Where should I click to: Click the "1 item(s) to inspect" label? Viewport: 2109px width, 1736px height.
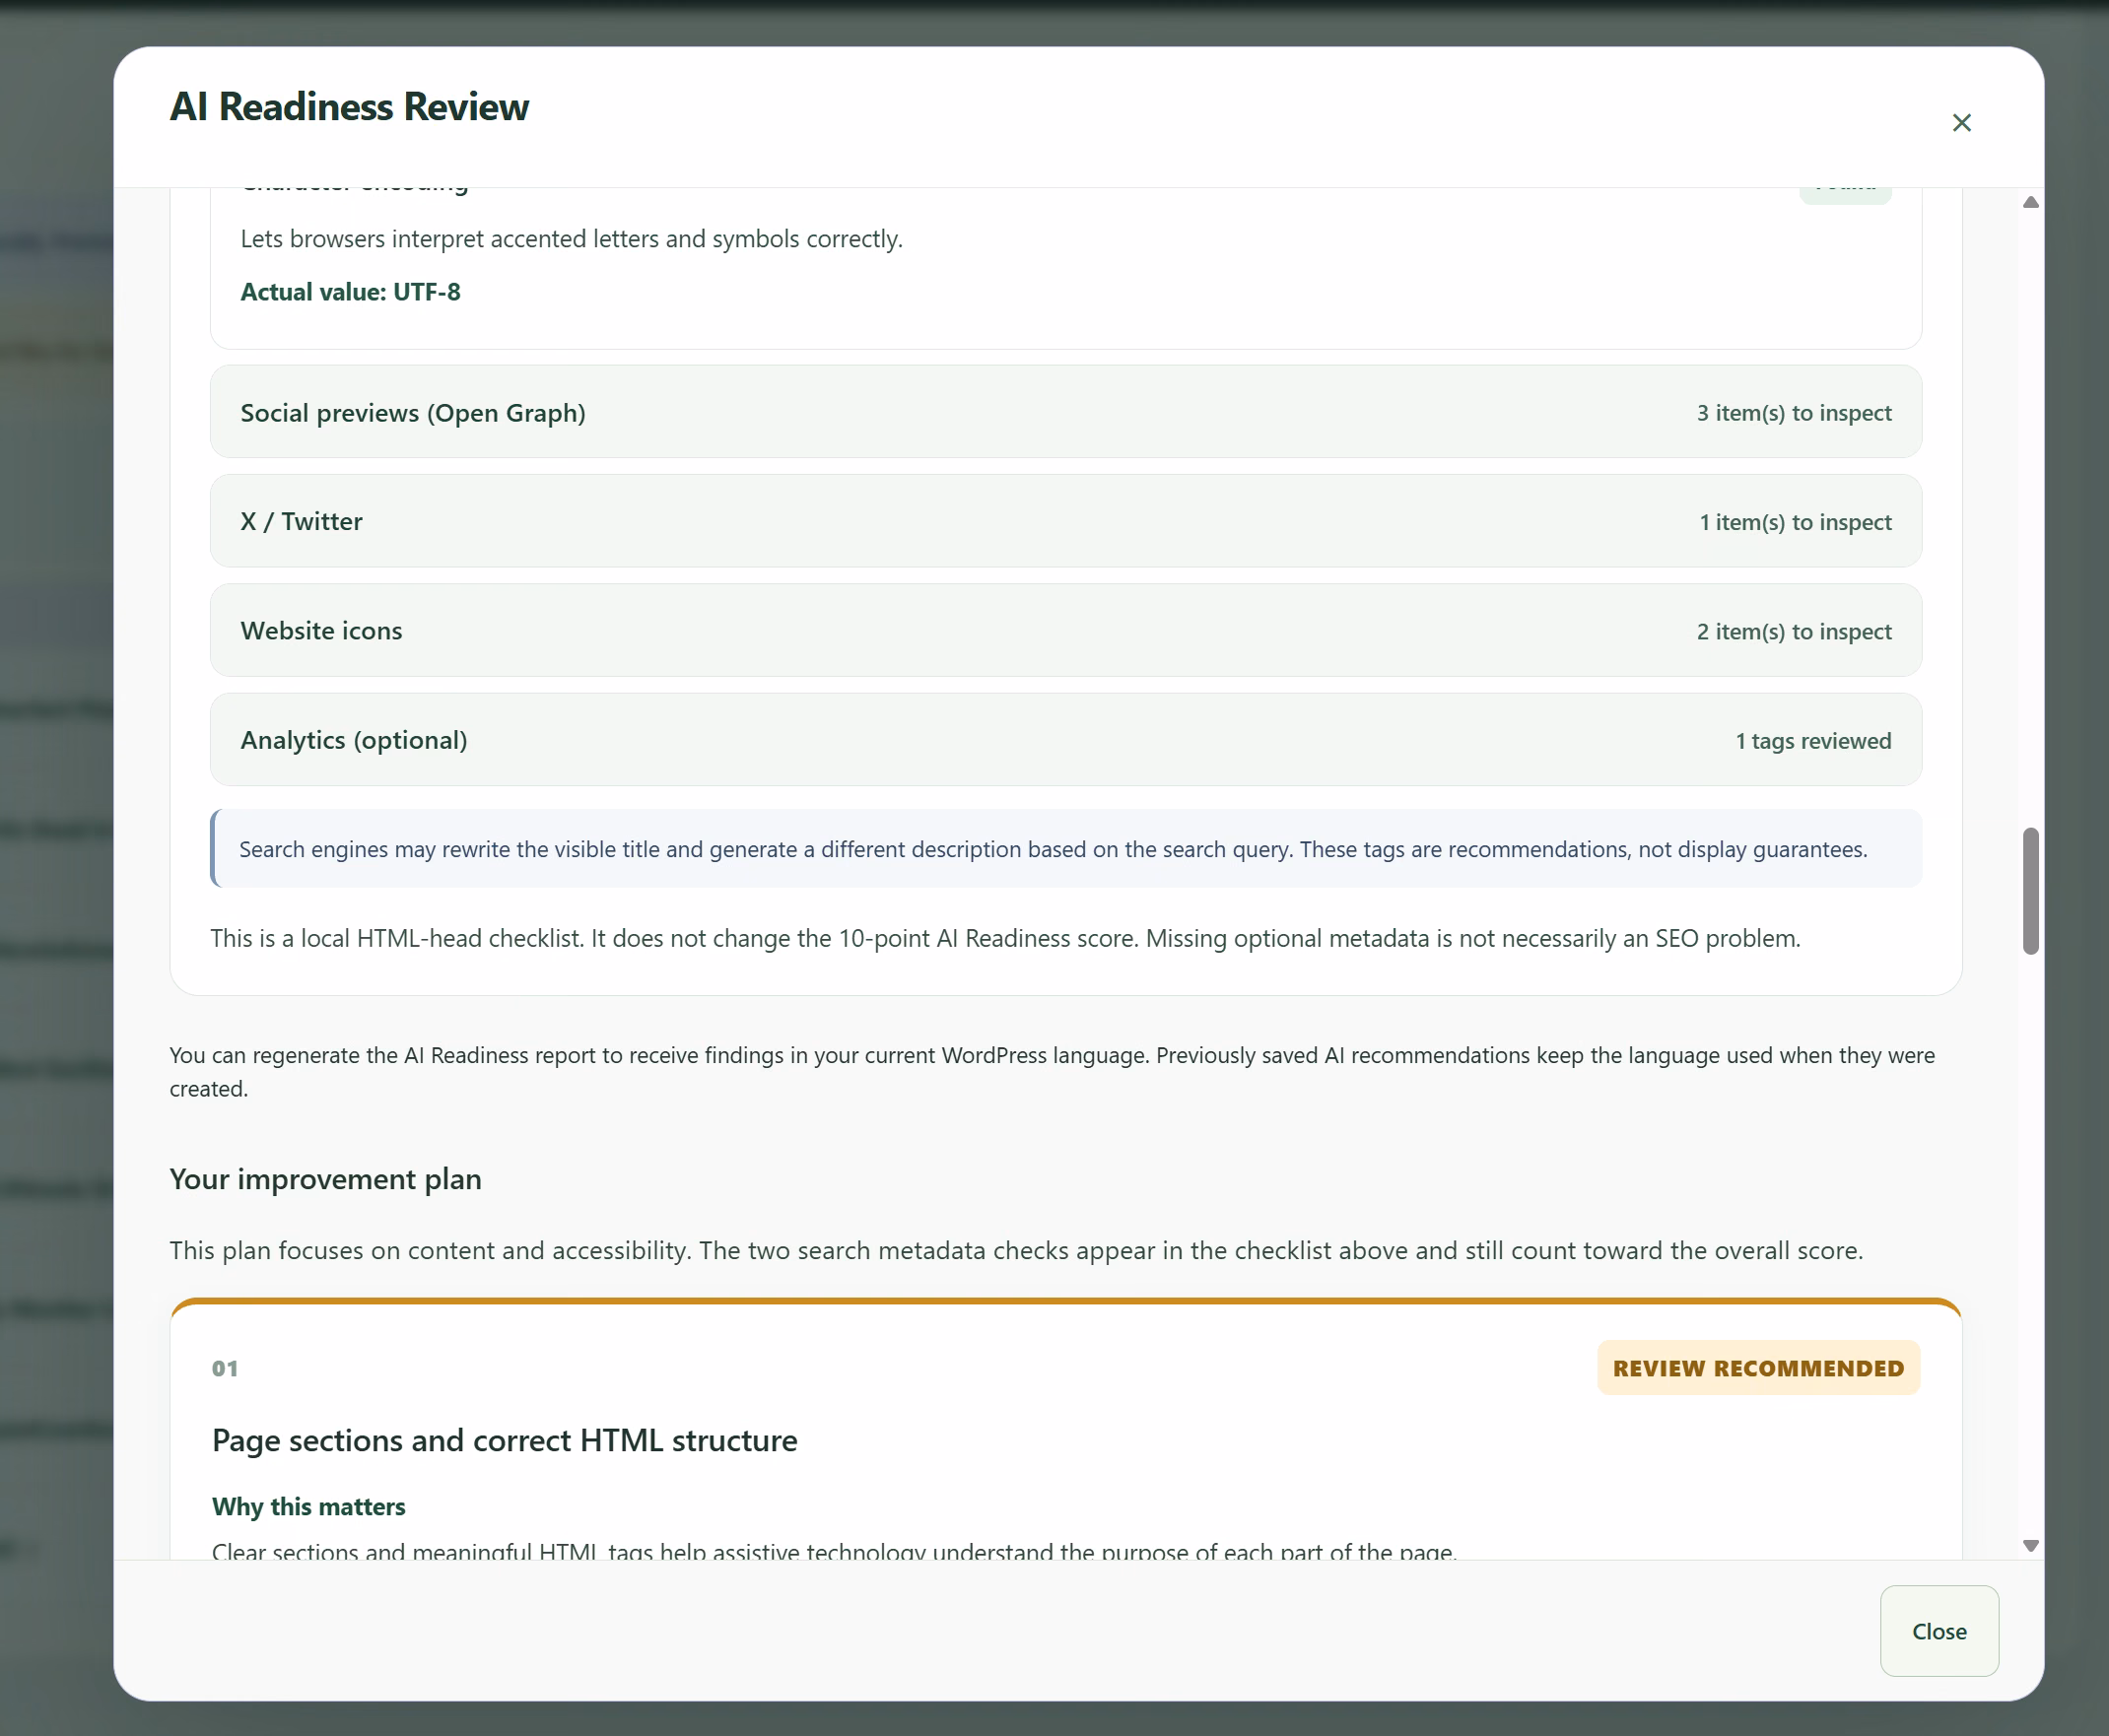(x=1795, y=522)
